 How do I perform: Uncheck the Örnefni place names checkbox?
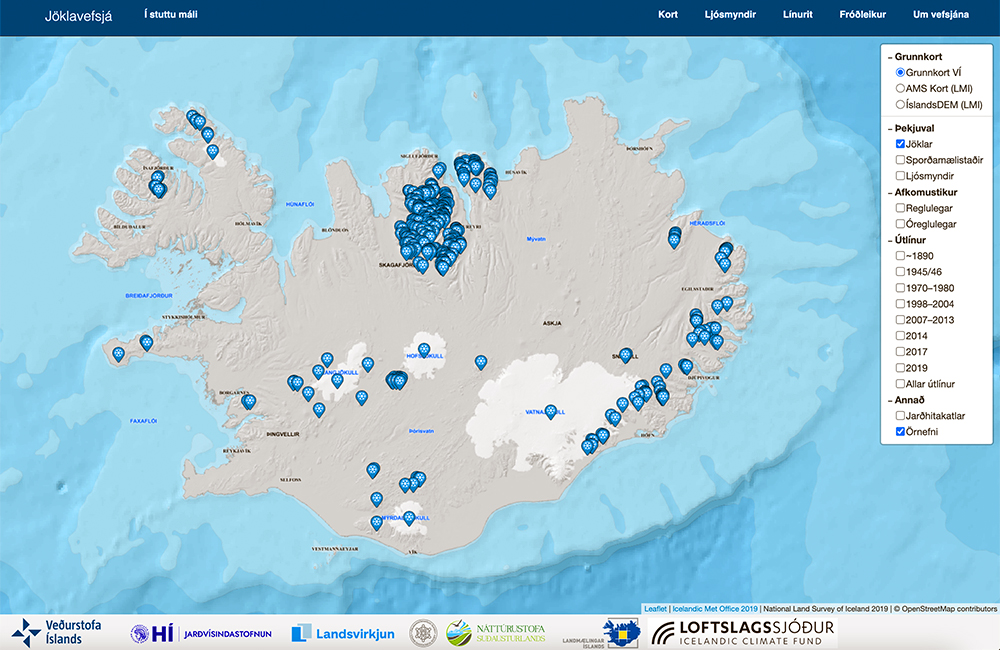pyautogui.click(x=900, y=432)
